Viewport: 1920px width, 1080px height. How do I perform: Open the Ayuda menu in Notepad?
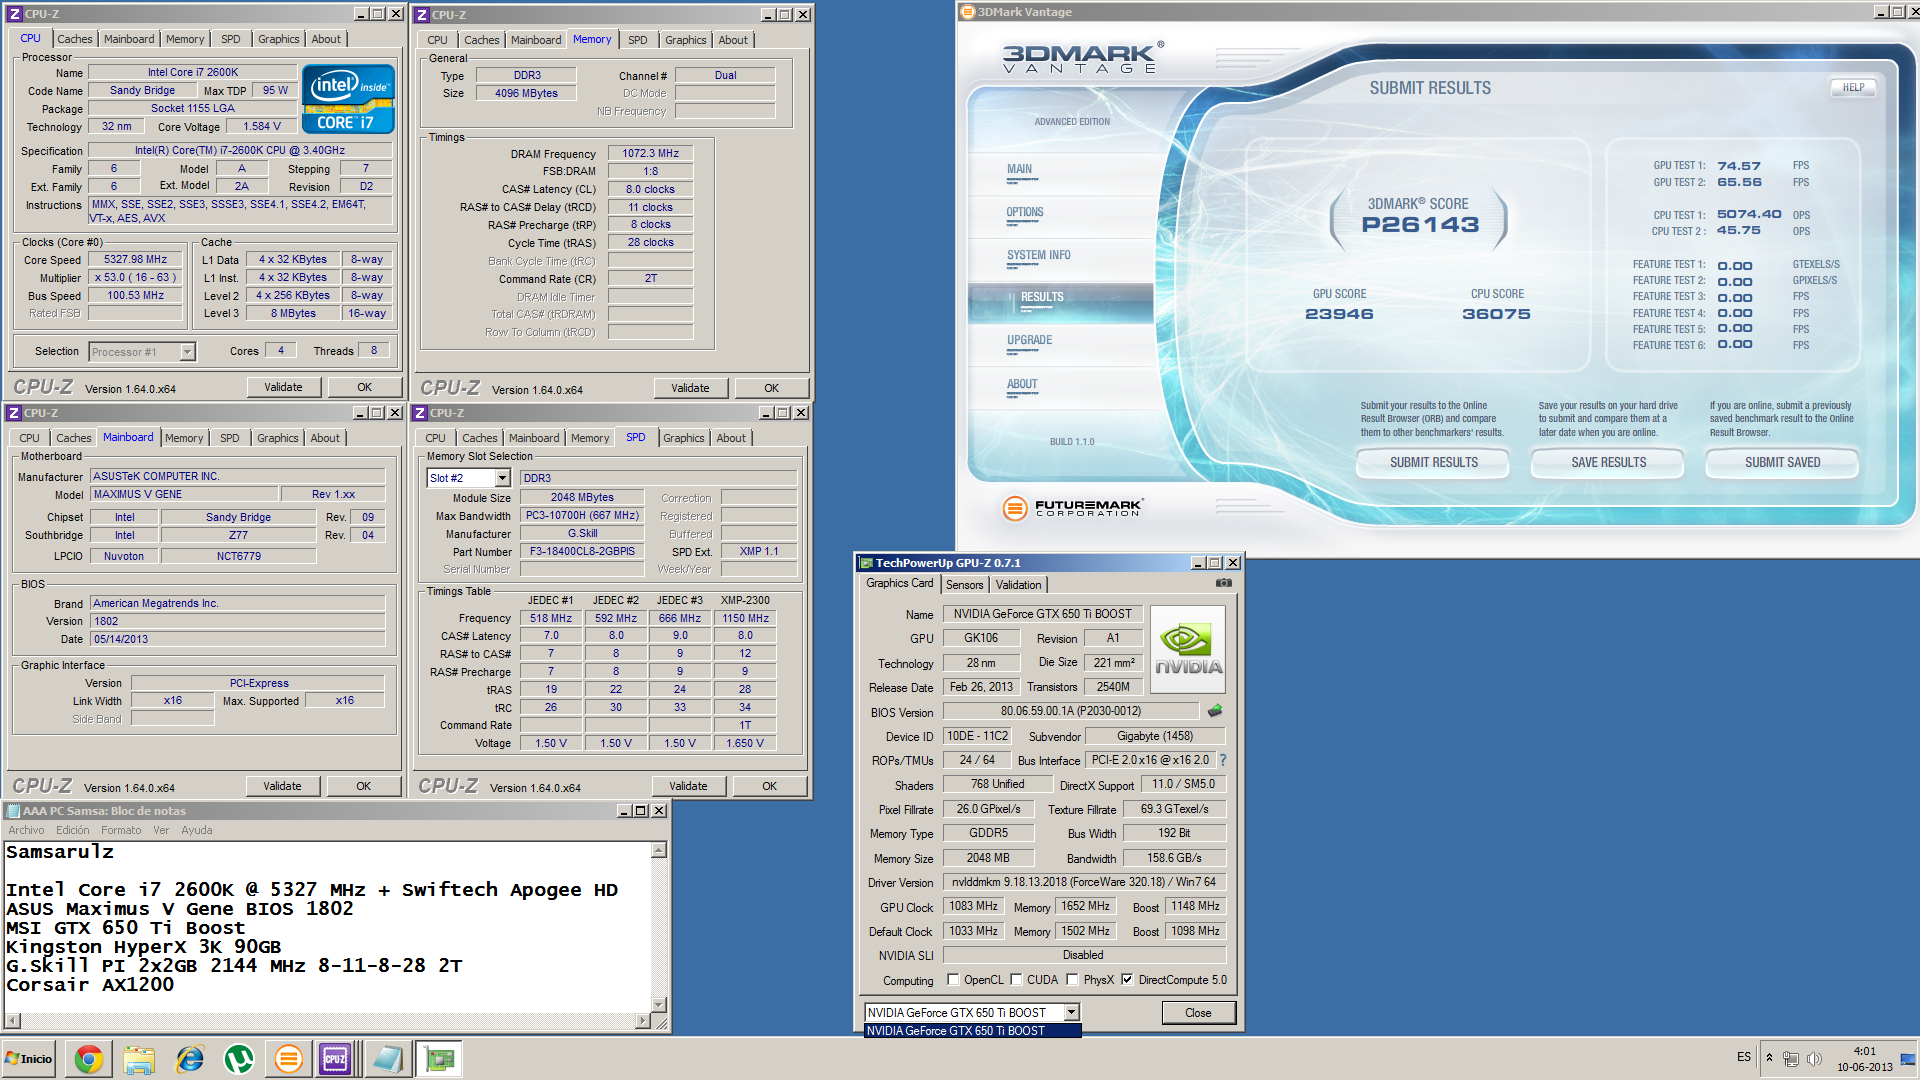coord(197,830)
